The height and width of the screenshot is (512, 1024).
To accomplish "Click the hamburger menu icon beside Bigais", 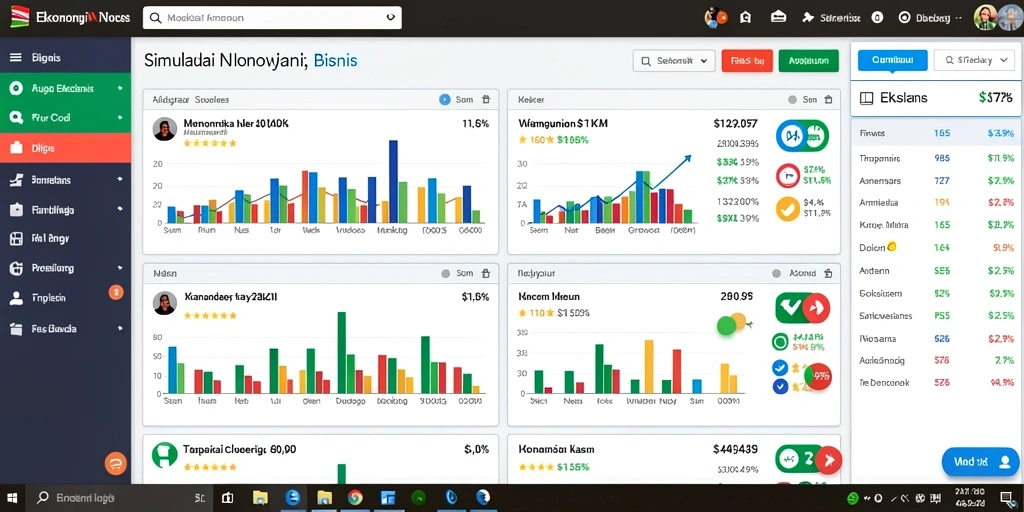I will (x=16, y=57).
